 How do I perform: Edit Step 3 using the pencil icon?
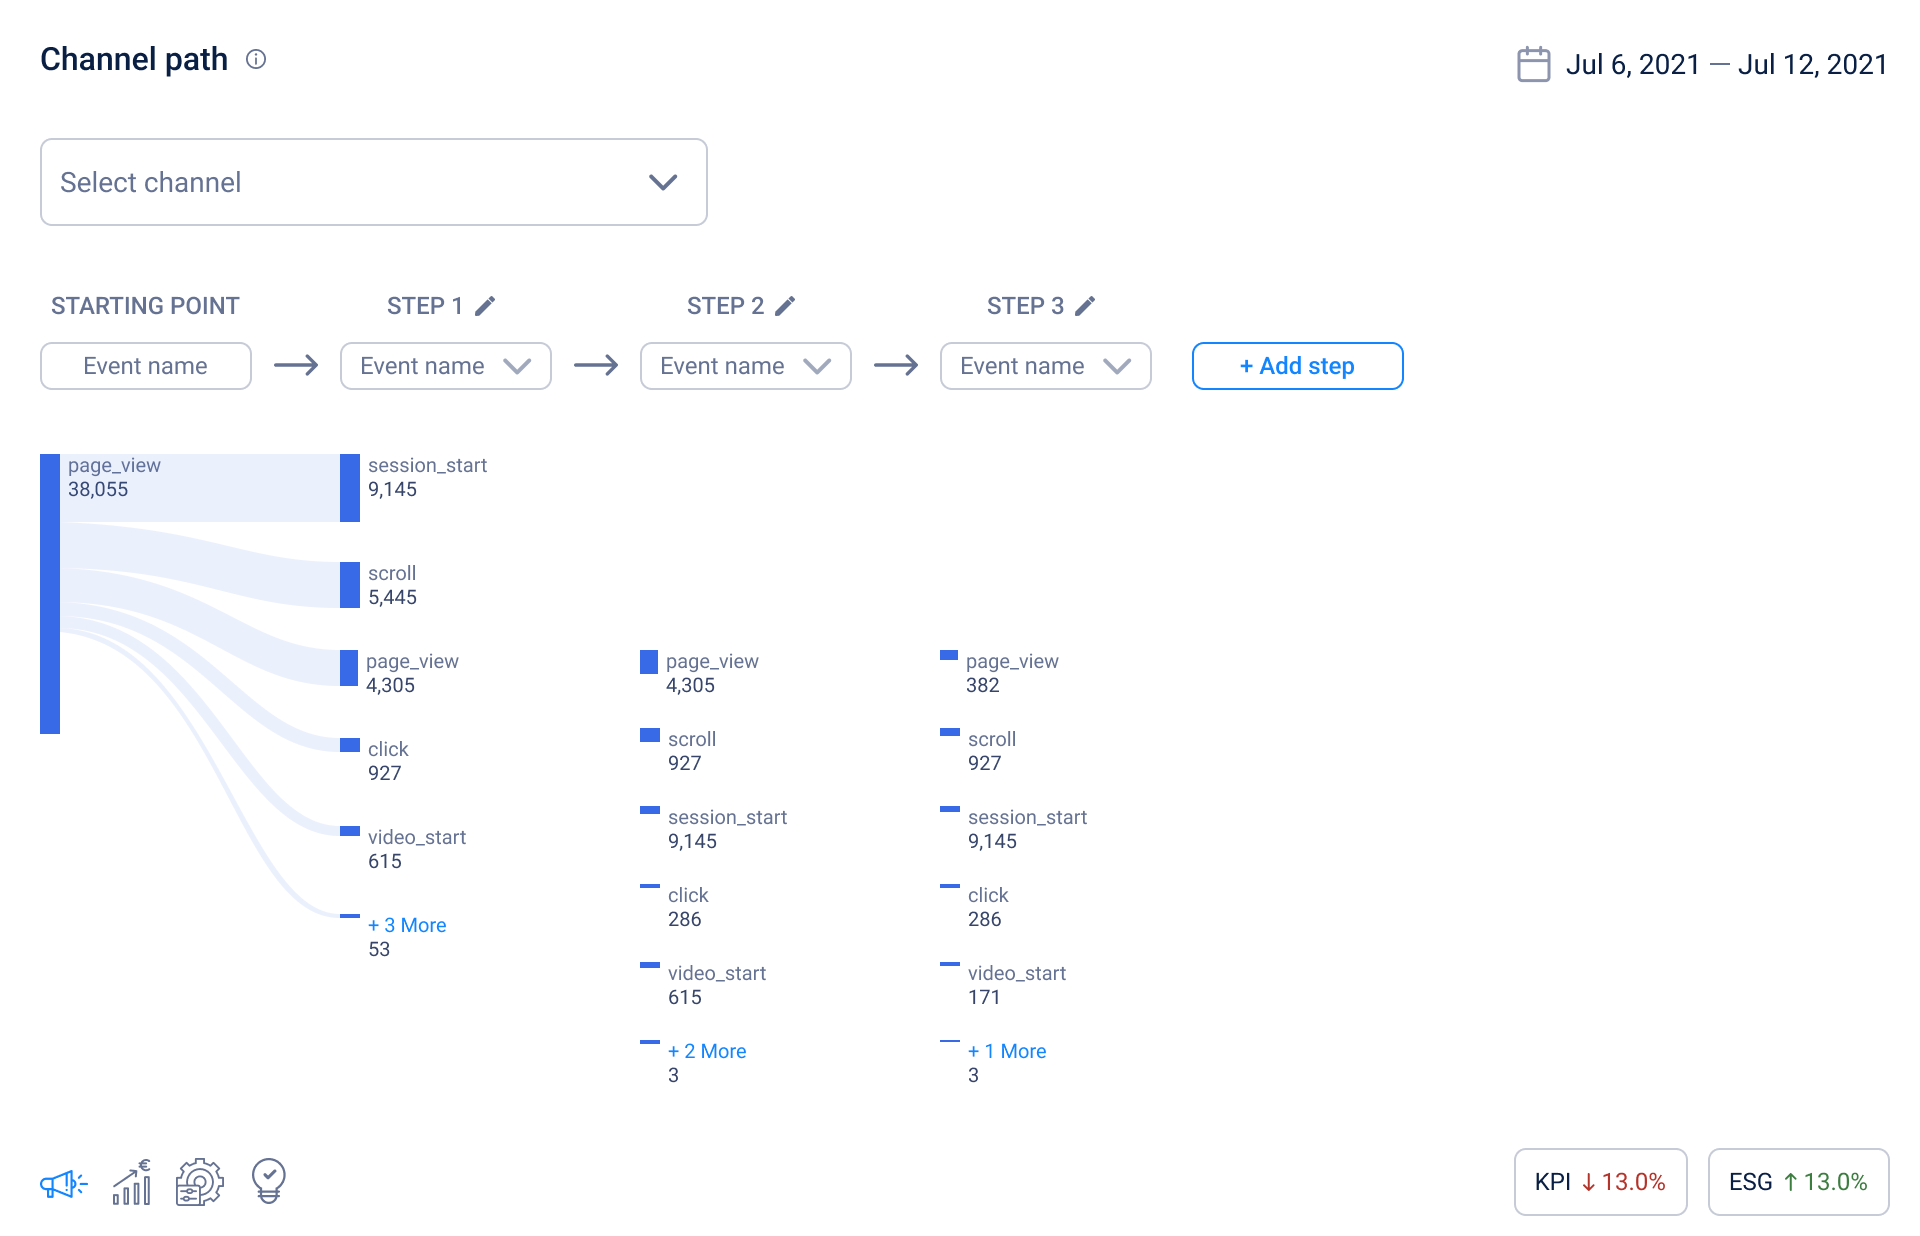[1085, 306]
